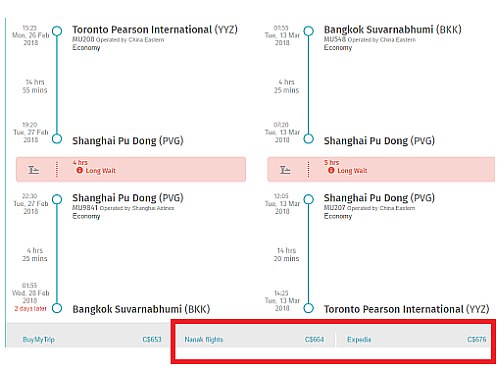Viewport: 500px width, 373px height.
Task: Click the Toronto Pearson International (YYZ) departure heading
Action: click(155, 30)
